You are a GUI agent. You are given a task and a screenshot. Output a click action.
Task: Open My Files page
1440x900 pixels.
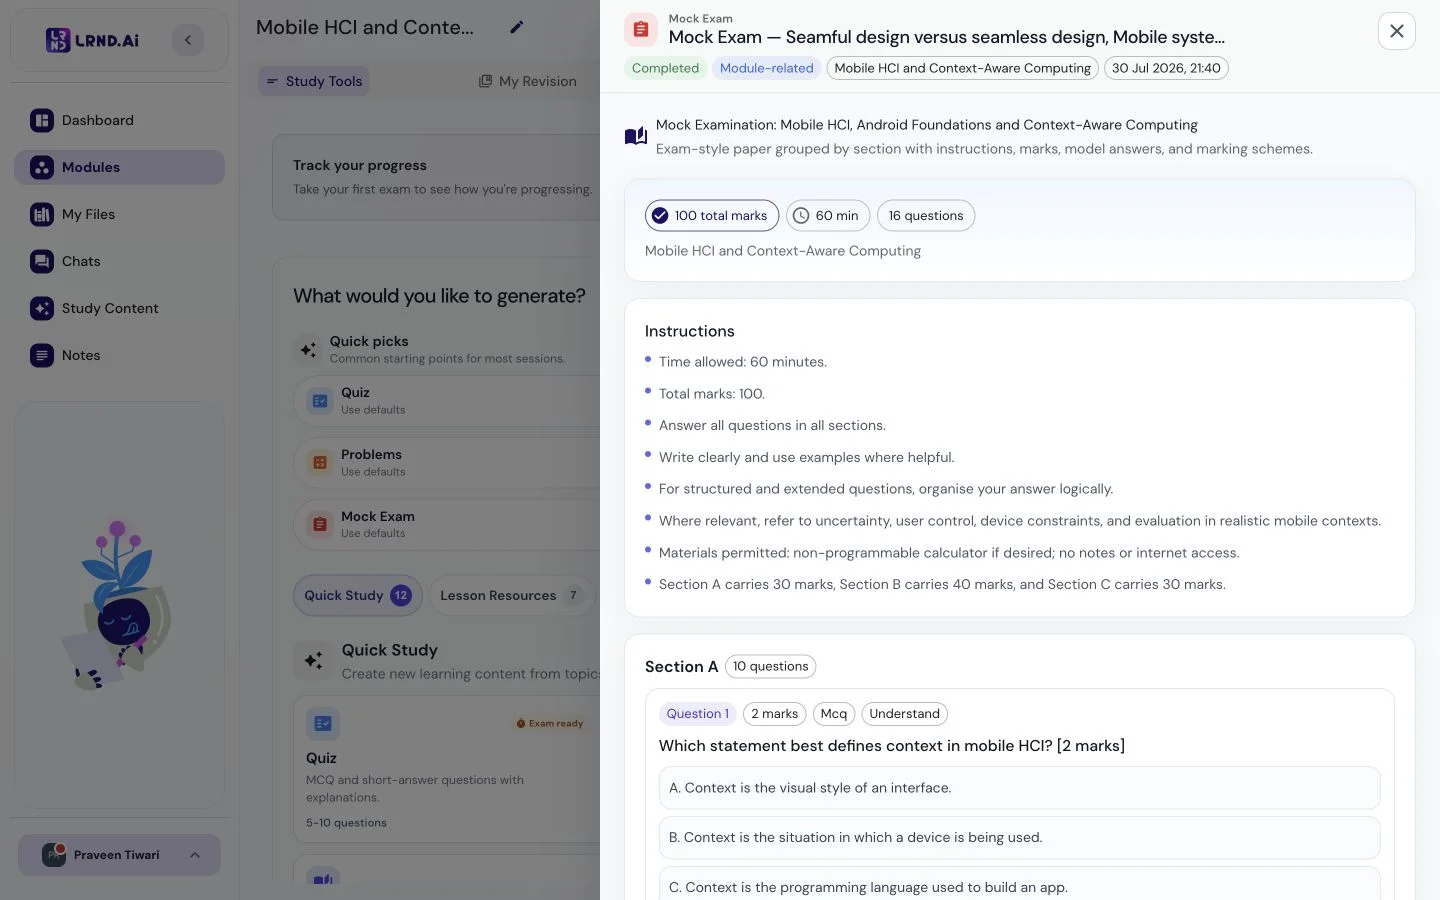(119, 214)
